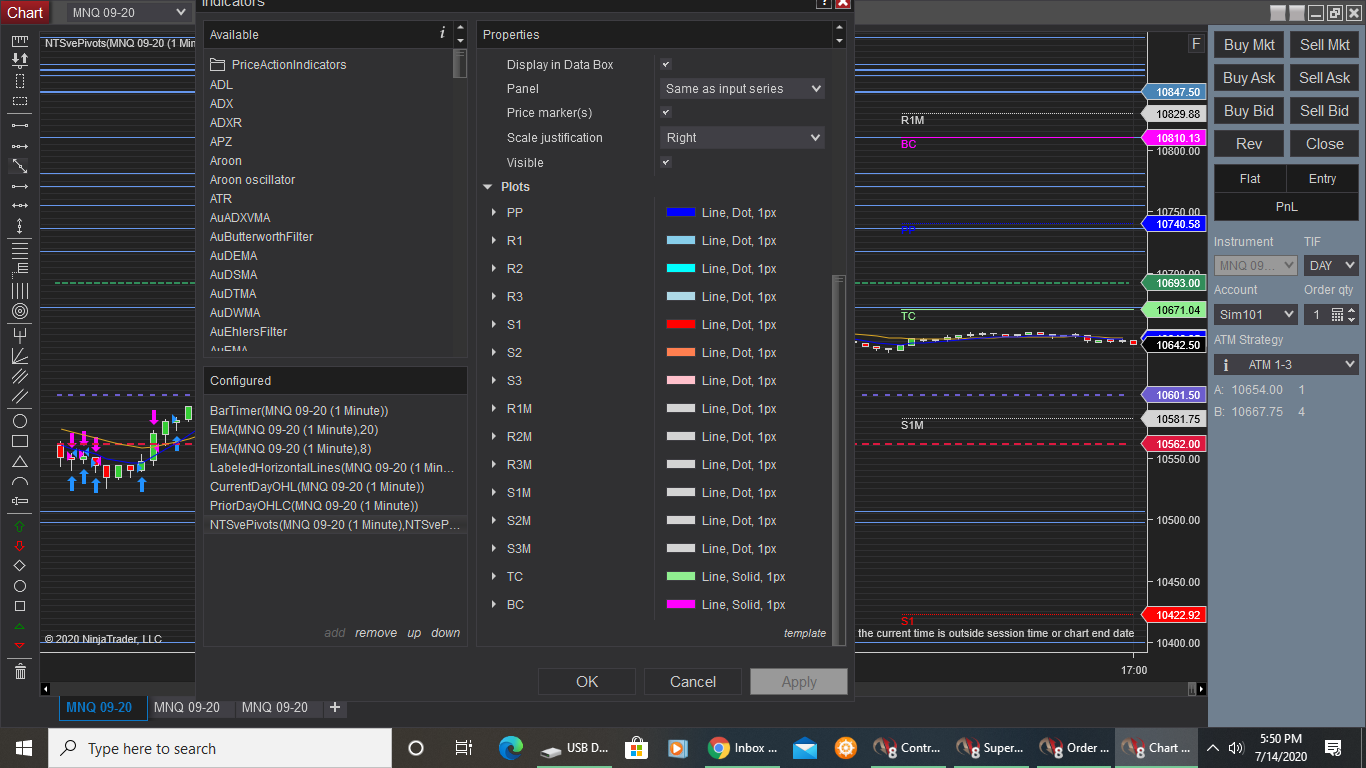
Task: Uncheck the Visible checkbox
Action: click(666, 162)
